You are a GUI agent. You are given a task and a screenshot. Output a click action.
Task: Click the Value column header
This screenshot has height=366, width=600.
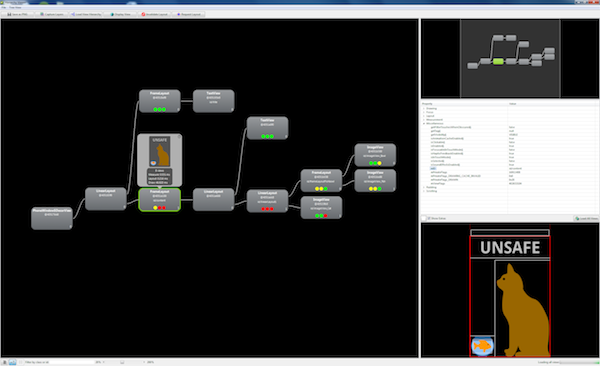[x=553, y=104]
